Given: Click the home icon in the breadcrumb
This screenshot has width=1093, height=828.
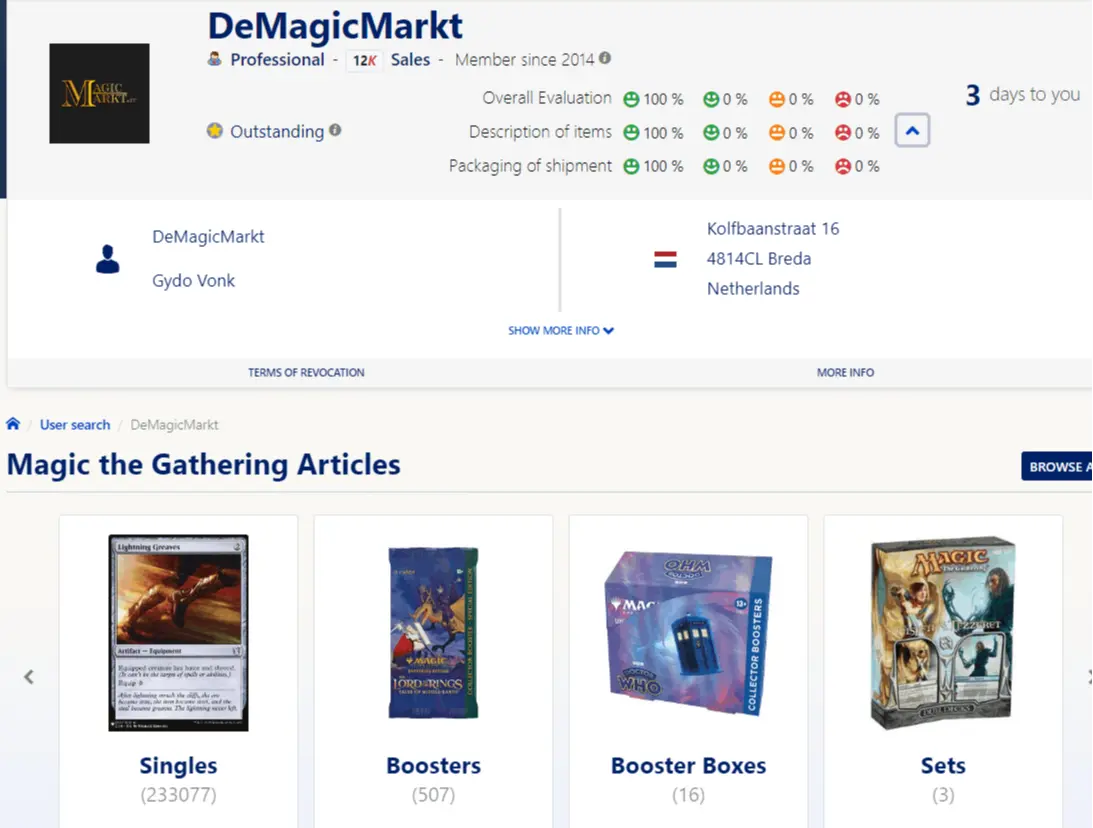Looking at the screenshot, I should click(13, 424).
